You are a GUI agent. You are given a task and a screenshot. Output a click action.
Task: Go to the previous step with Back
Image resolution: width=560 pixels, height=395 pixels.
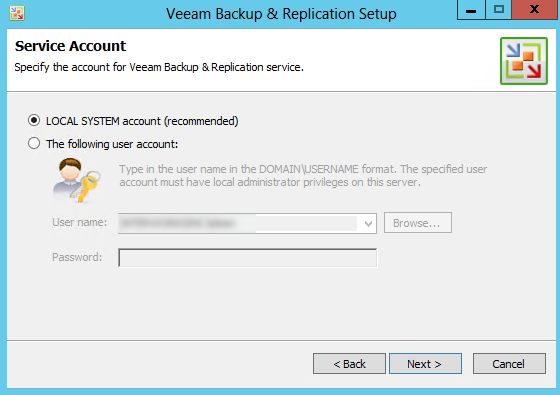[349, 364]
